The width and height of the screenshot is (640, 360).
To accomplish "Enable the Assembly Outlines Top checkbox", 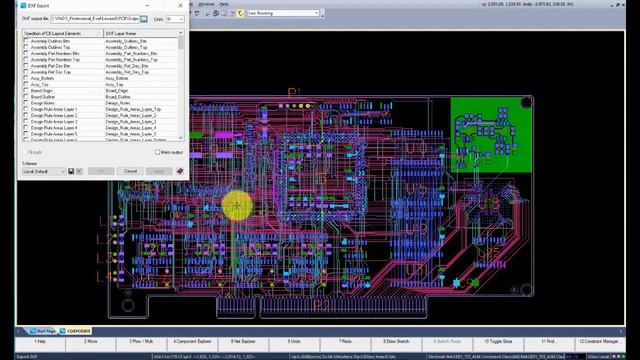I will tap(26, 47).
